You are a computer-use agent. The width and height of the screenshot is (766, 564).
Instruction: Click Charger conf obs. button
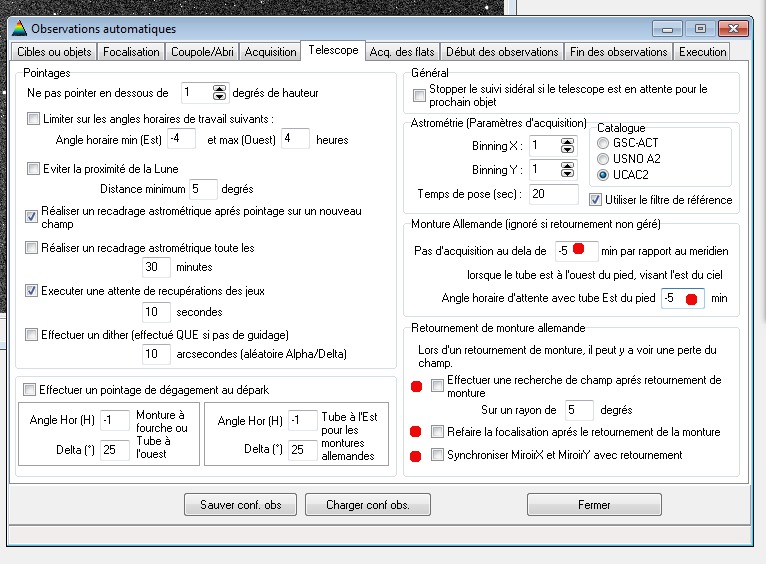click(x=368, y=504)
